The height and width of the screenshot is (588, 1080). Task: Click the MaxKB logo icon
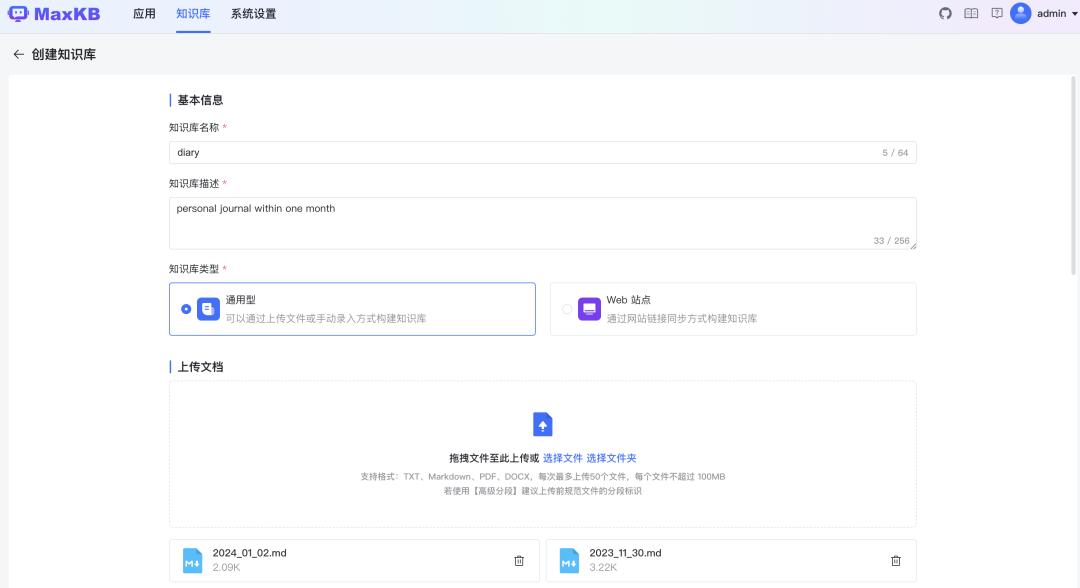(x=22, y=13)
